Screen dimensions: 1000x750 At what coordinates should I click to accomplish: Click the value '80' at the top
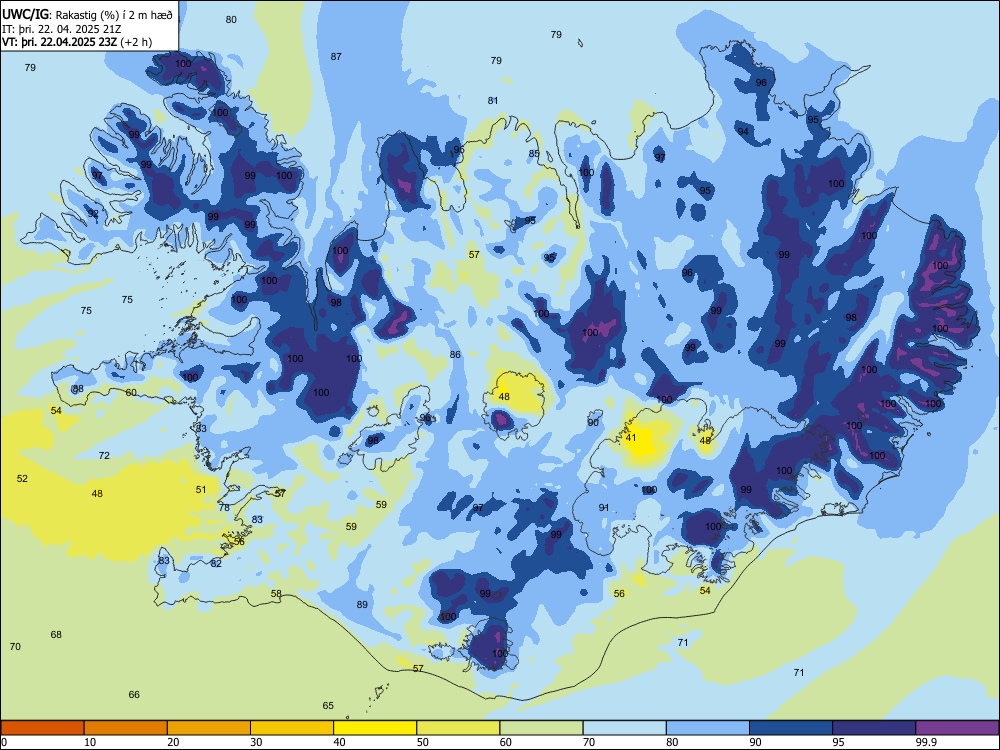tap(231, 20)
